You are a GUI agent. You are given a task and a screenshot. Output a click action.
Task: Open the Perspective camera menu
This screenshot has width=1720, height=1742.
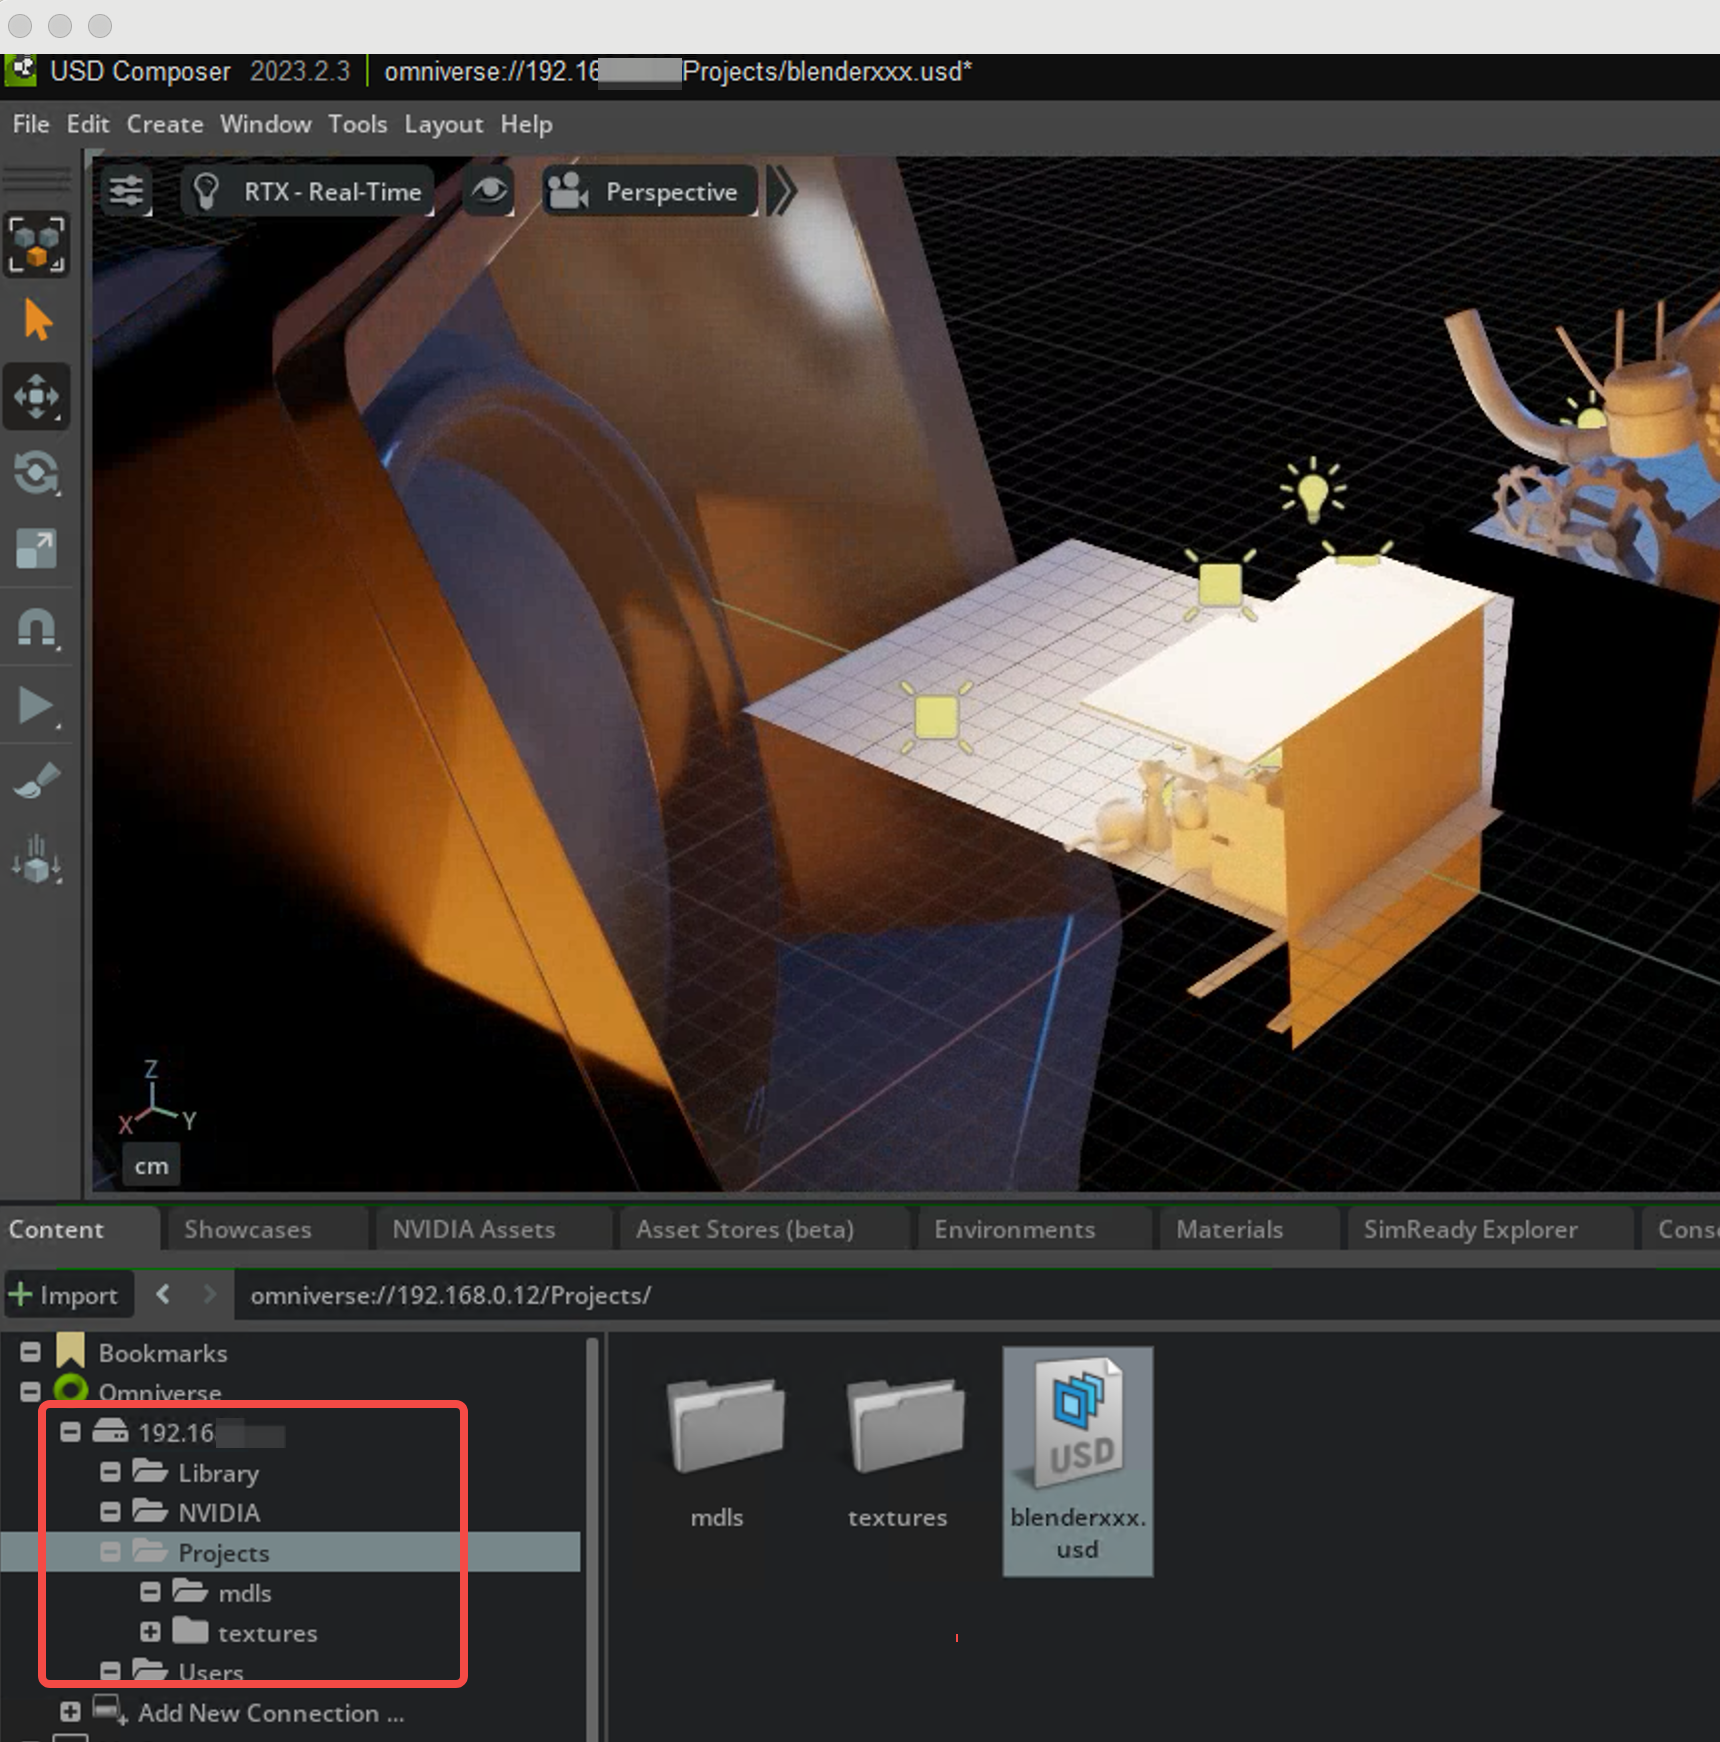pos(650,191)
